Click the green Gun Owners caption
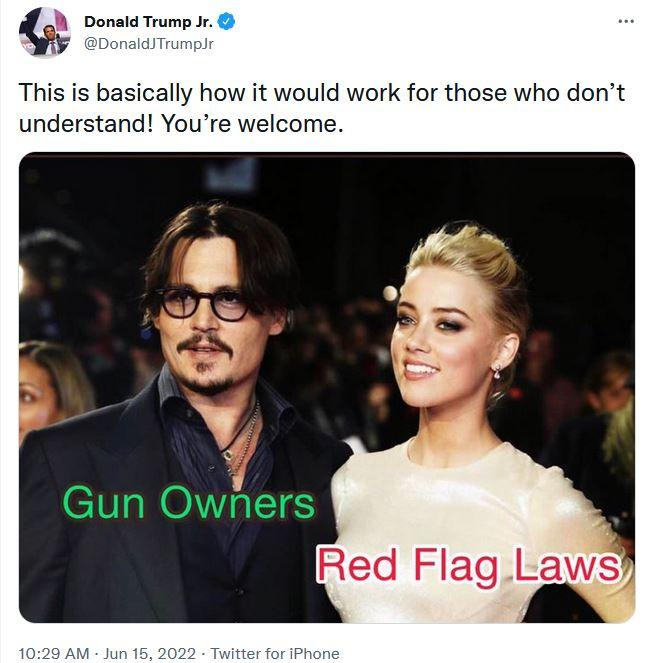Image resolution: width=646 pixels, height=663 pixels. (189, 503)
